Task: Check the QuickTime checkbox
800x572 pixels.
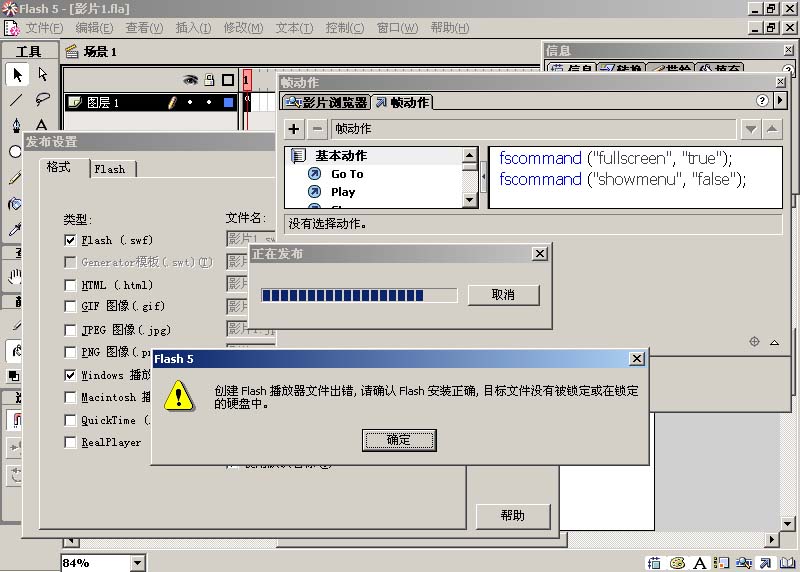Action: tap(70, 420)
